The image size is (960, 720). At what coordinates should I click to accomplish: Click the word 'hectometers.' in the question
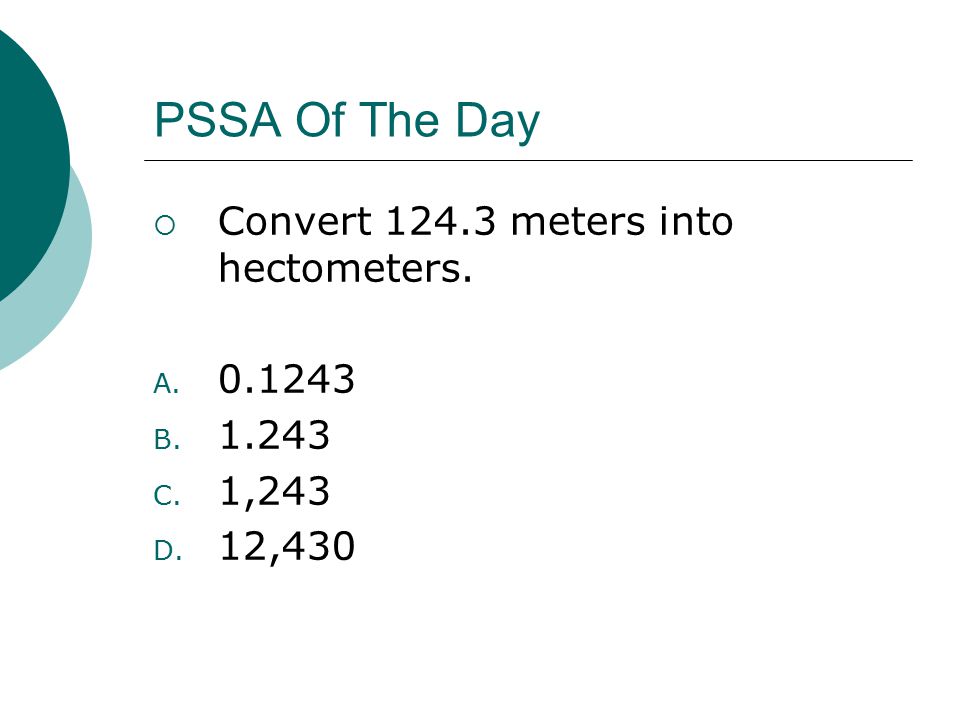pyautogui.click(x=346, y=268)
